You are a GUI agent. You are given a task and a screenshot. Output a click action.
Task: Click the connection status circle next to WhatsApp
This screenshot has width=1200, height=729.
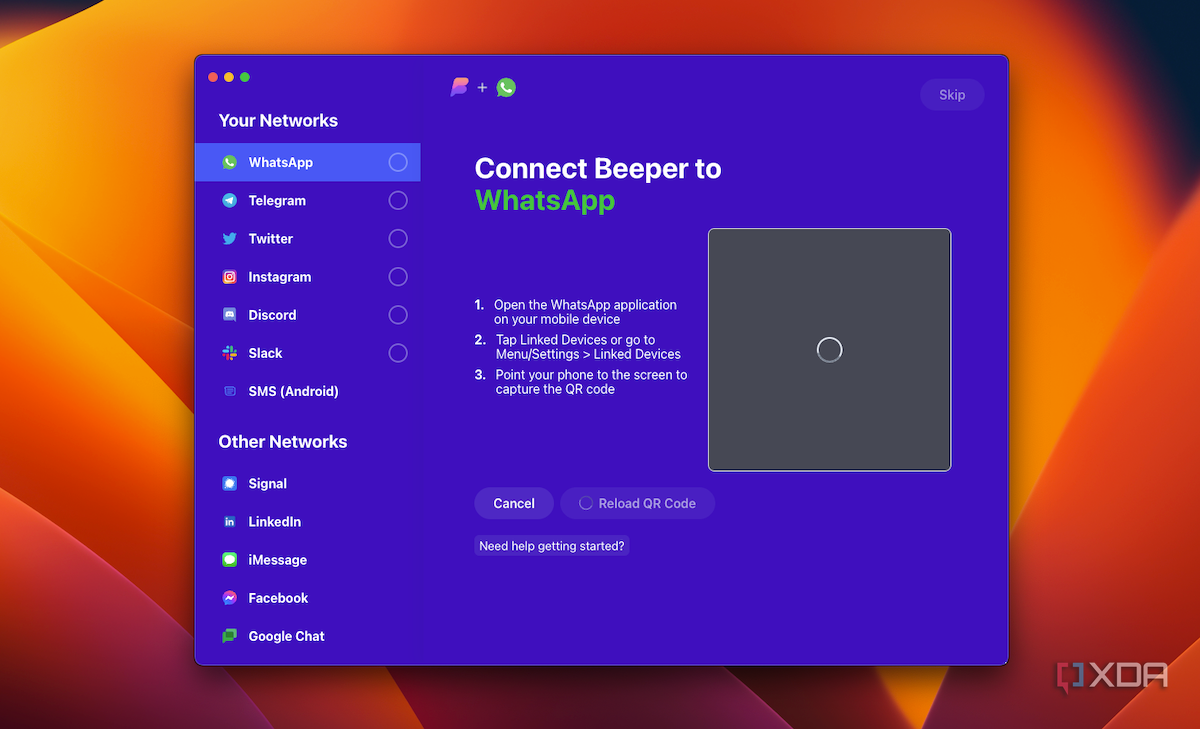pos(397,162)
